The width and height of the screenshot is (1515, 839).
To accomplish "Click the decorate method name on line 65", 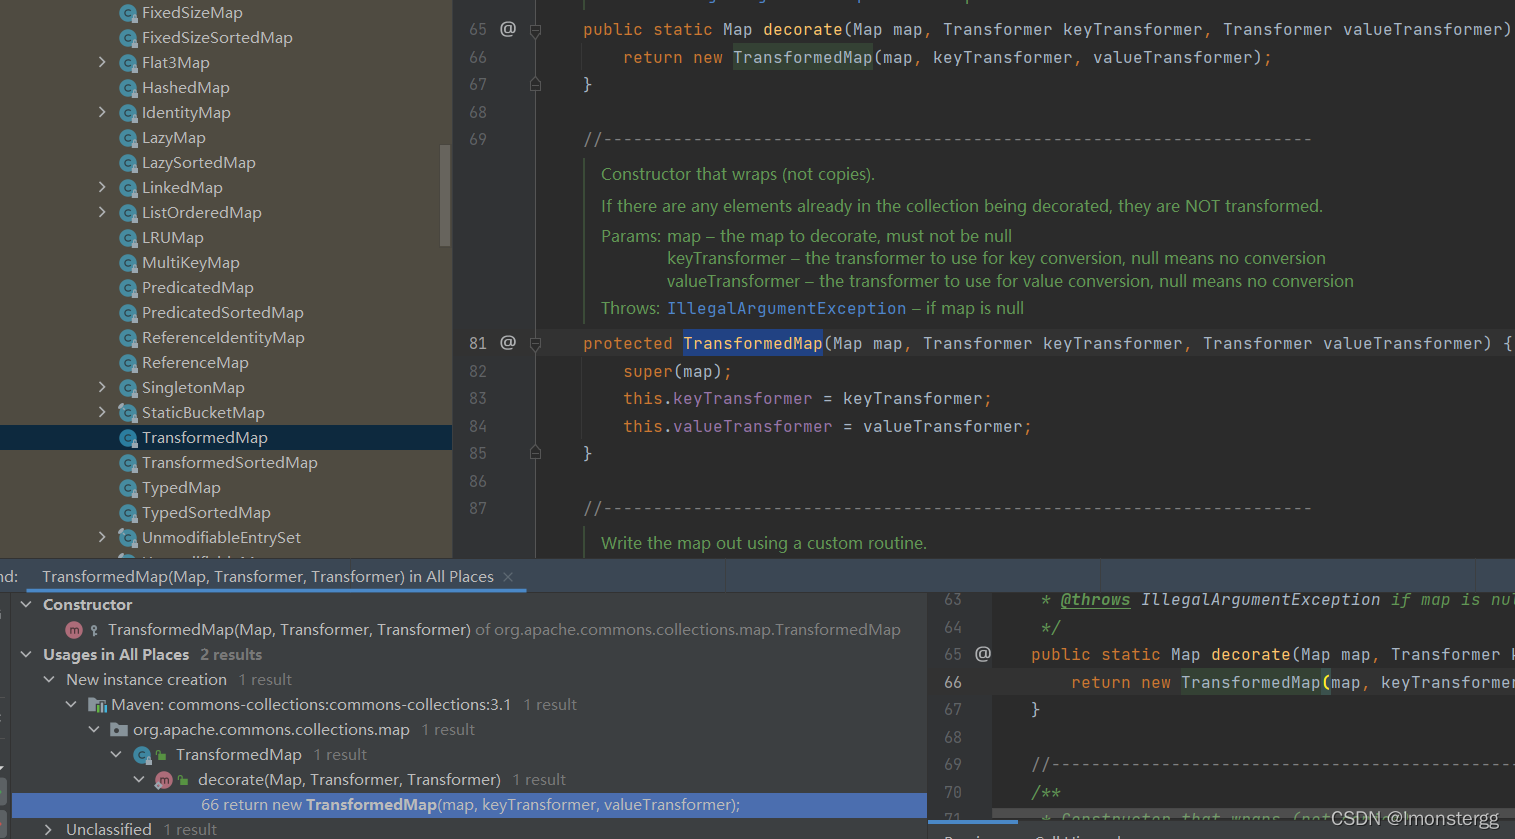I will [803, 30].
